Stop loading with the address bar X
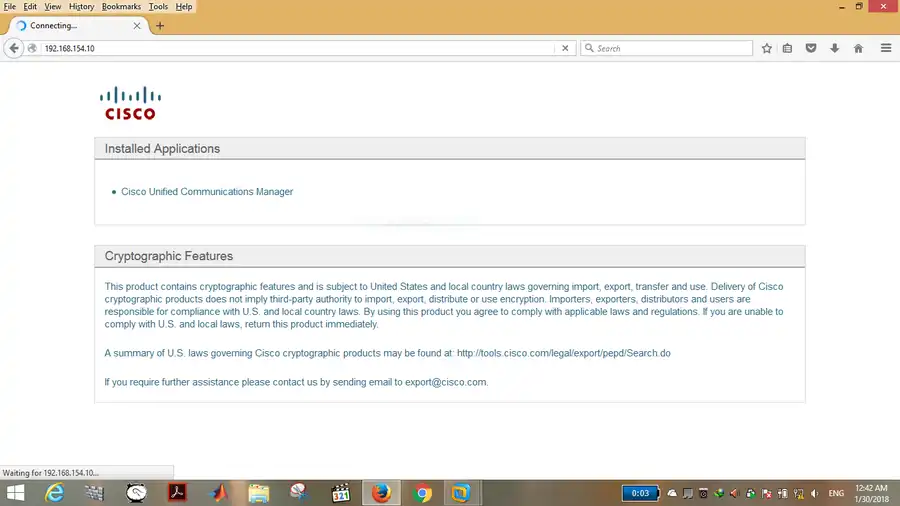 (x=565, y=48)
